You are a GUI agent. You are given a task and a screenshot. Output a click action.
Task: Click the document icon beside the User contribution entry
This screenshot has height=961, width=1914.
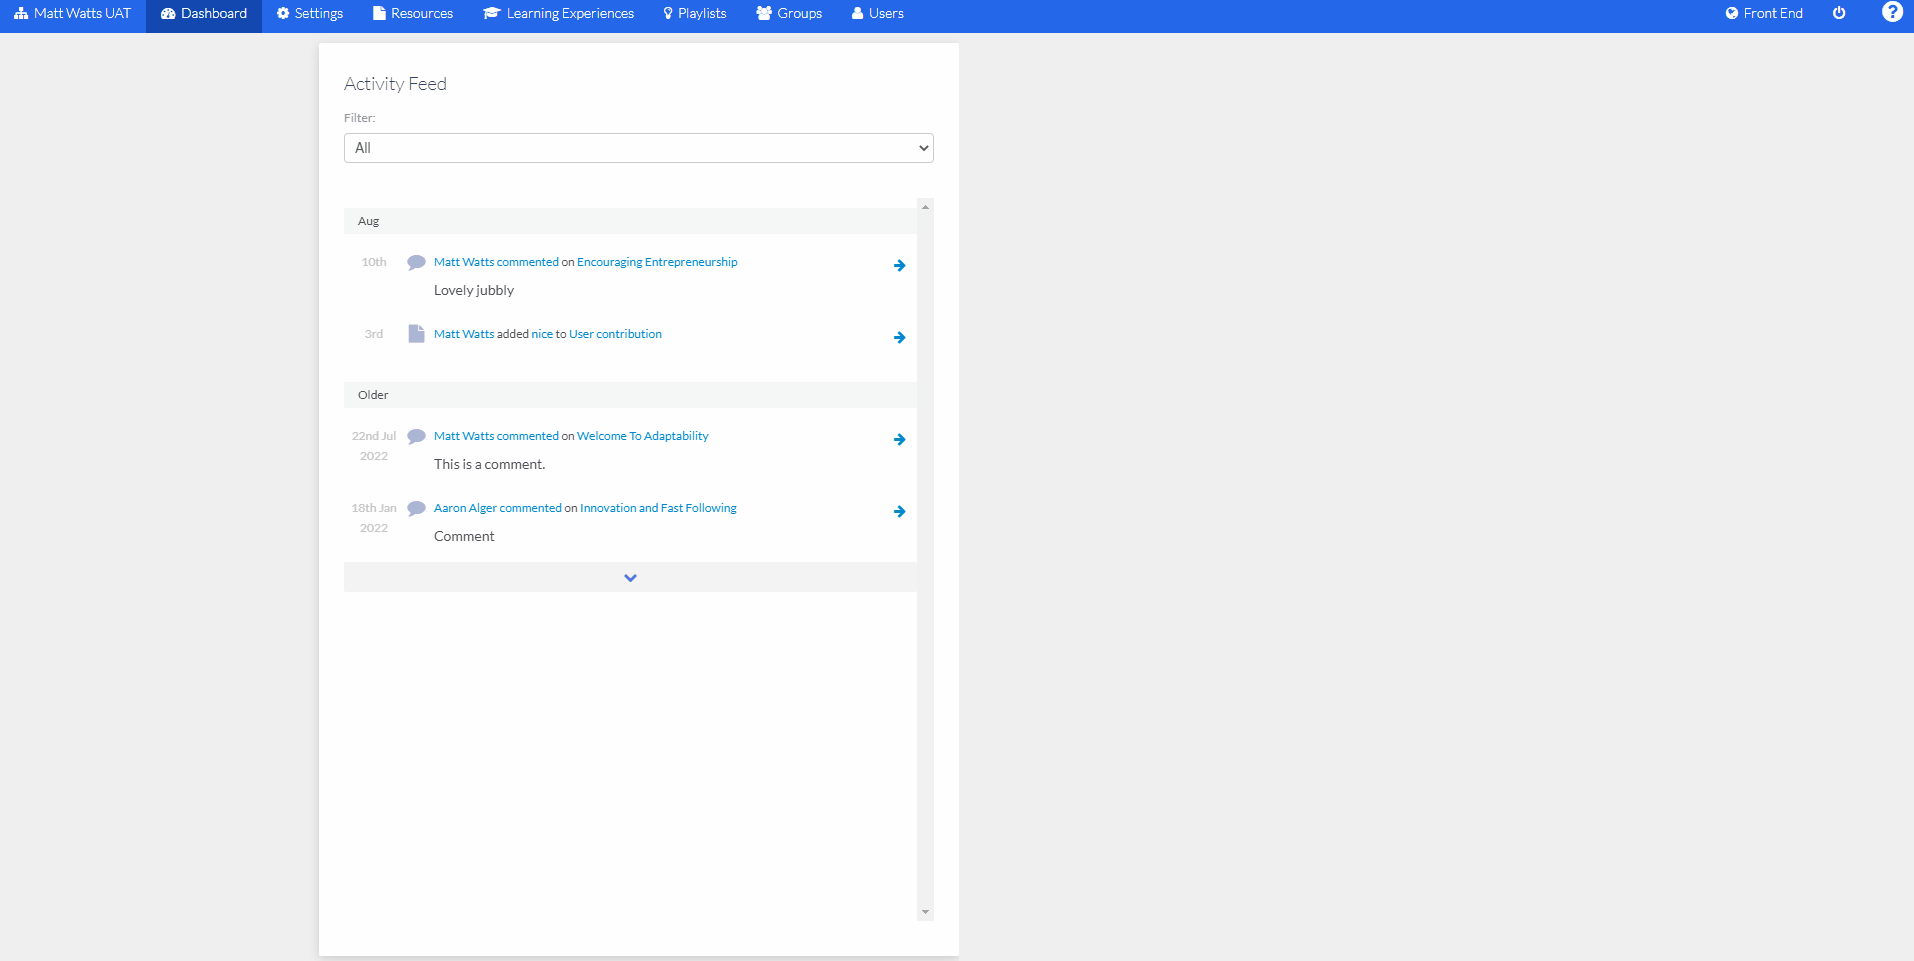(415, 334)
